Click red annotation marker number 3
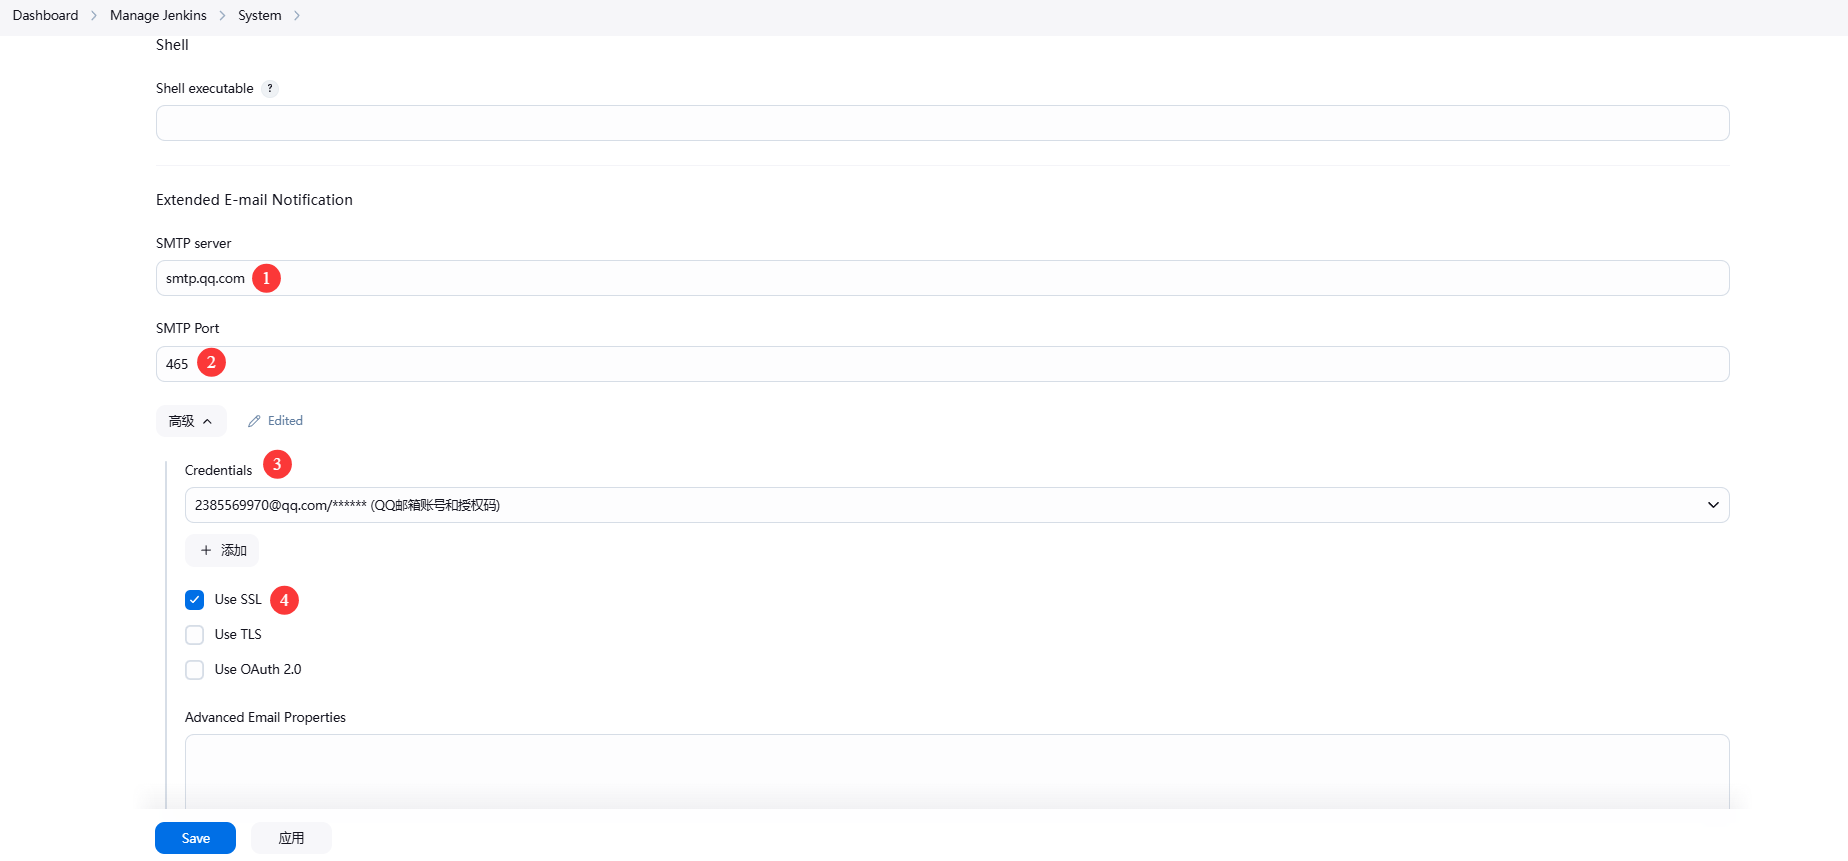 (277, 464)
